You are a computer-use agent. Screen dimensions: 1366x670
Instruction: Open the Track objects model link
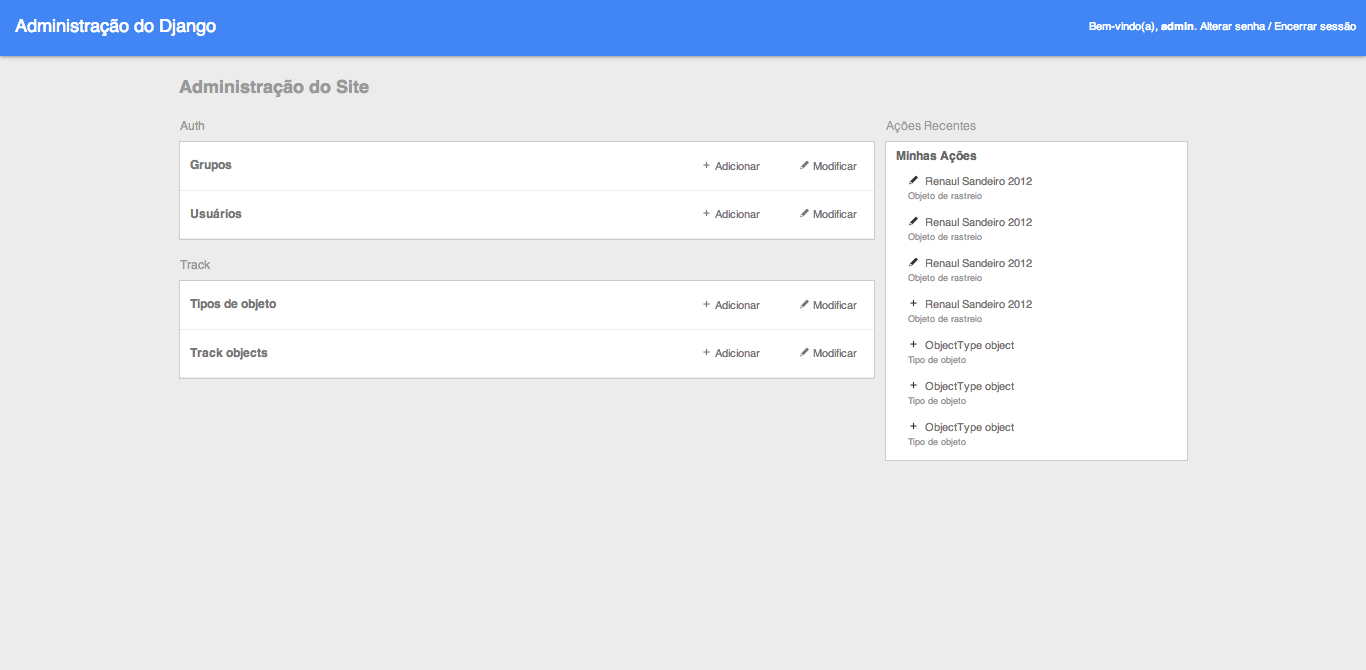[x=229, y=353]
